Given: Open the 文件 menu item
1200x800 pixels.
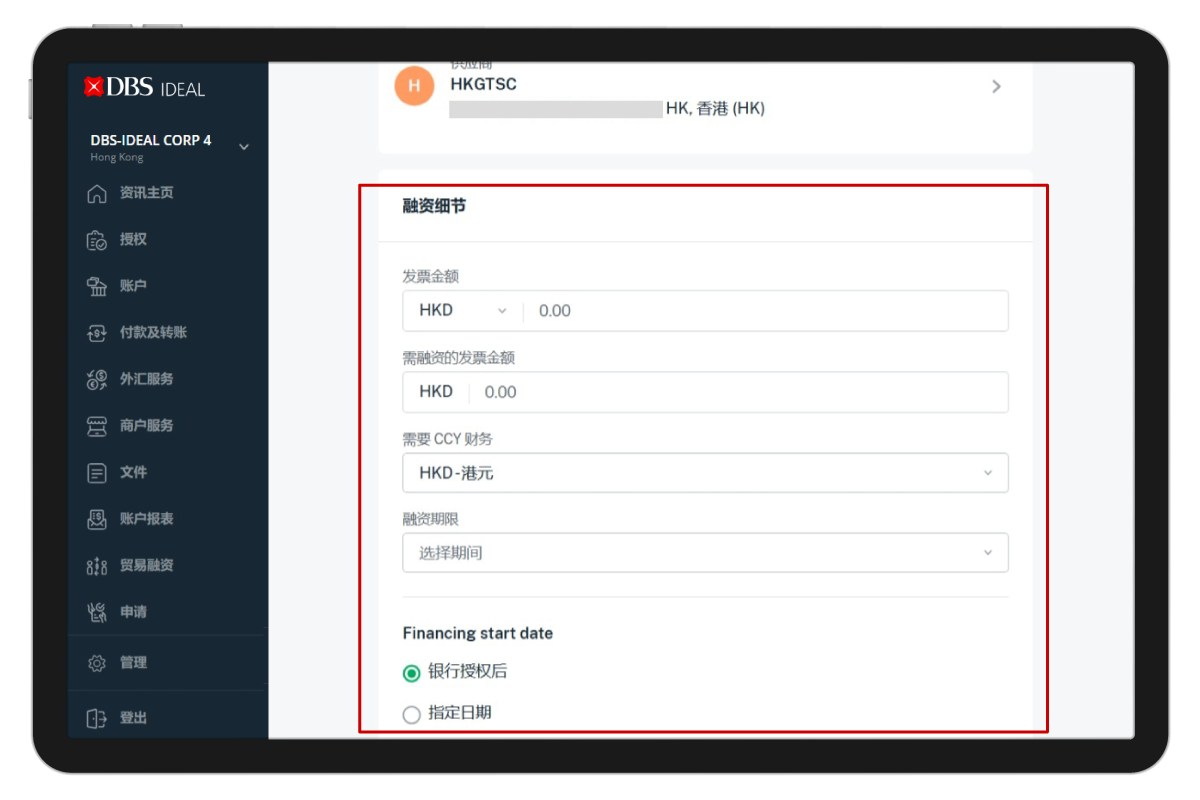Looking at the screenshot, I should pos(133,472).
